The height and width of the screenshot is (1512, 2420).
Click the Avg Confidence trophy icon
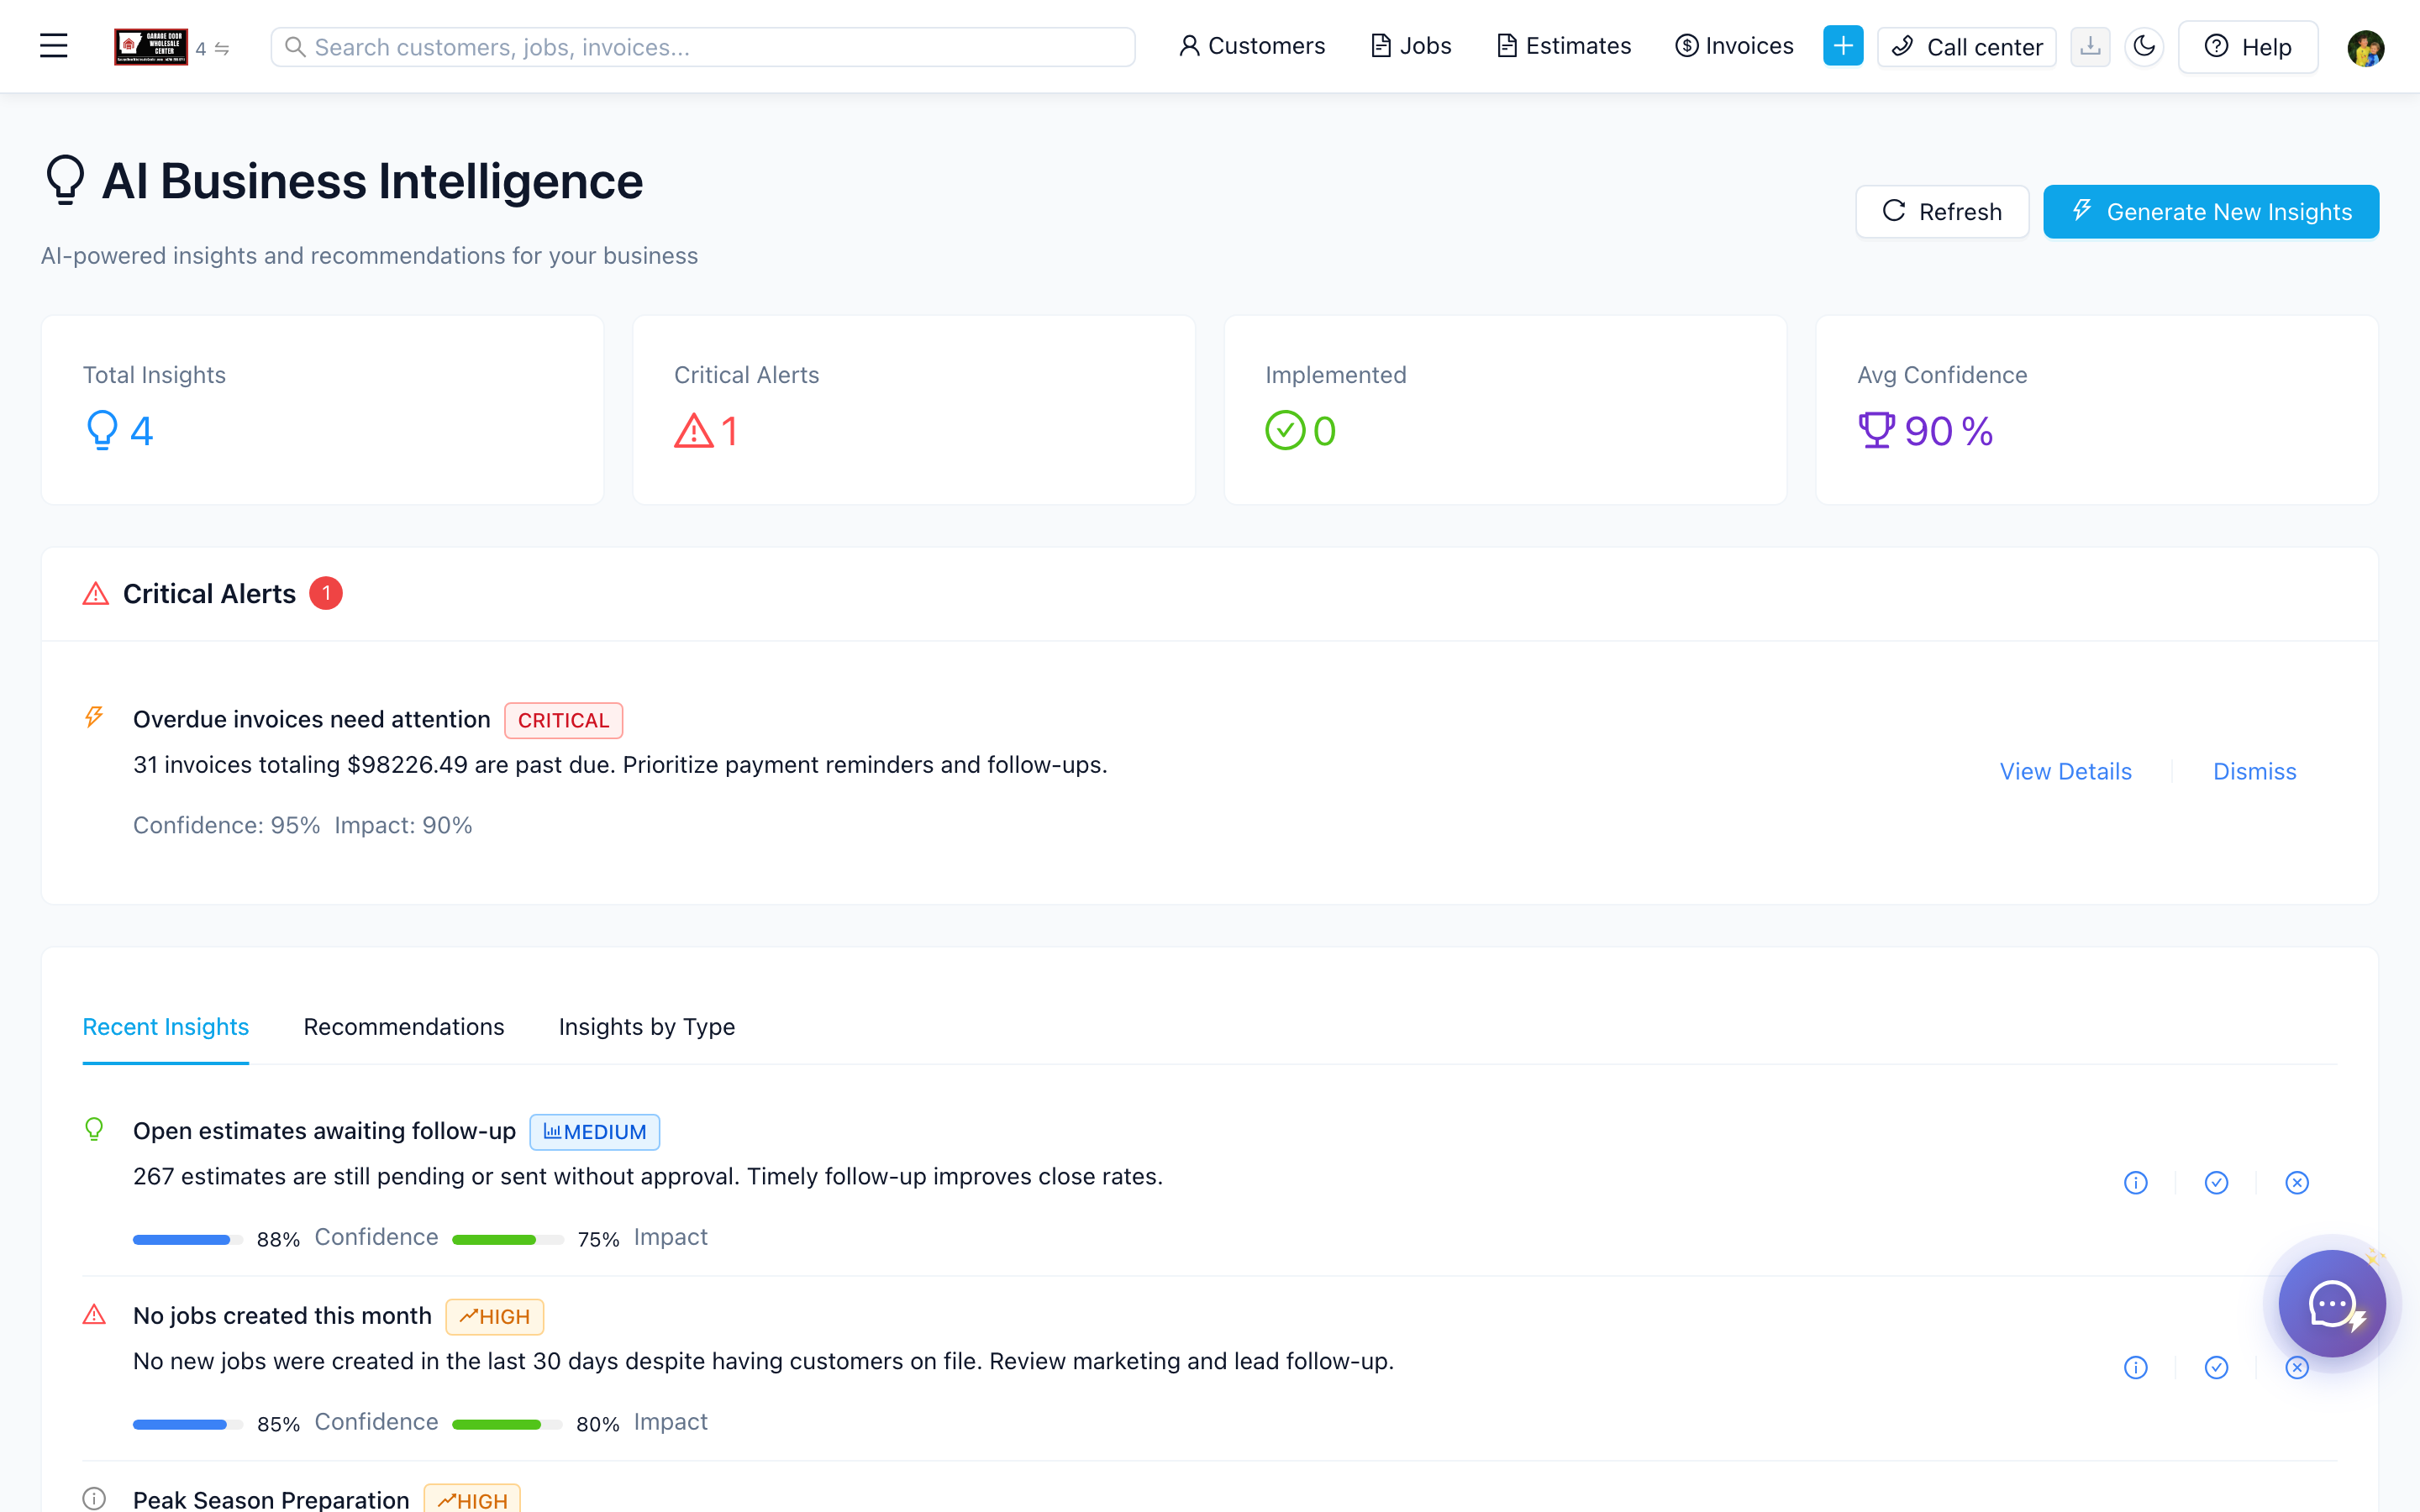1876,431
